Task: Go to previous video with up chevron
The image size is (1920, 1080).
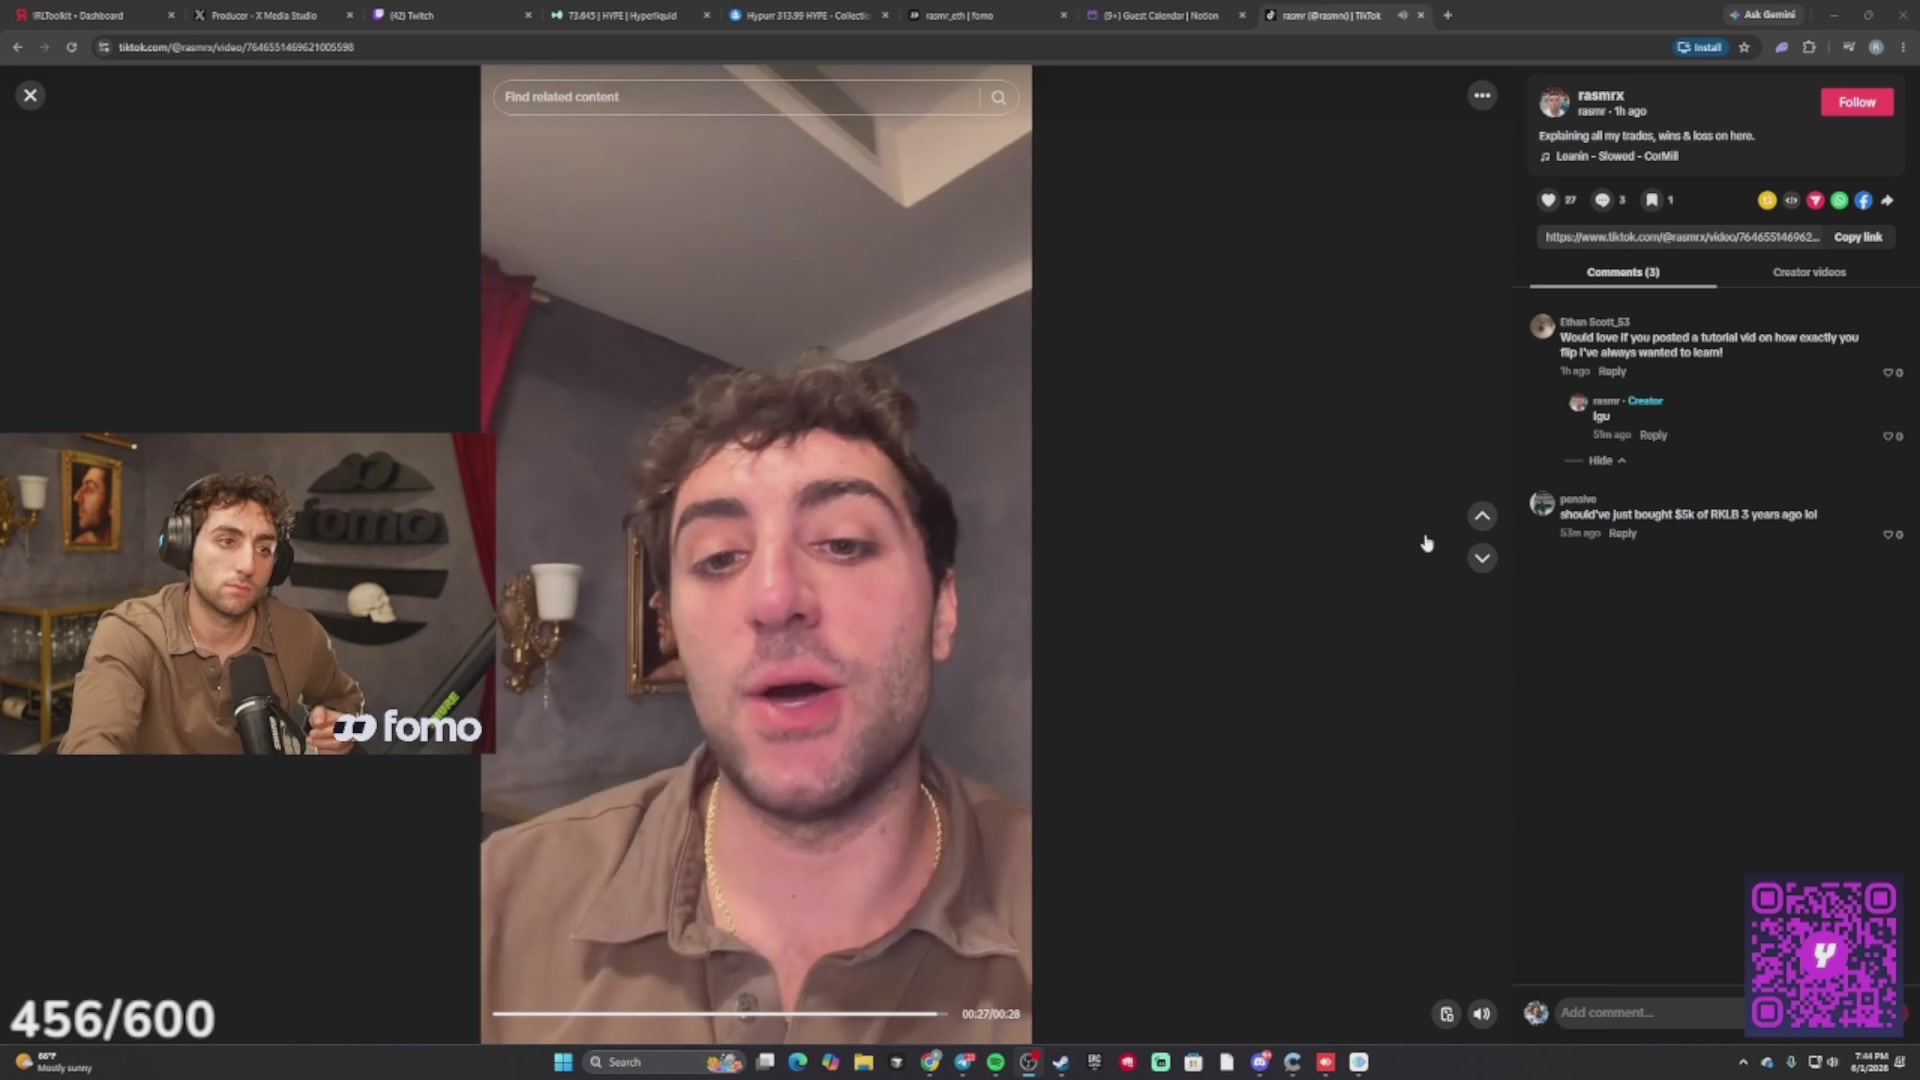Action: click(x=1482, y=516)
